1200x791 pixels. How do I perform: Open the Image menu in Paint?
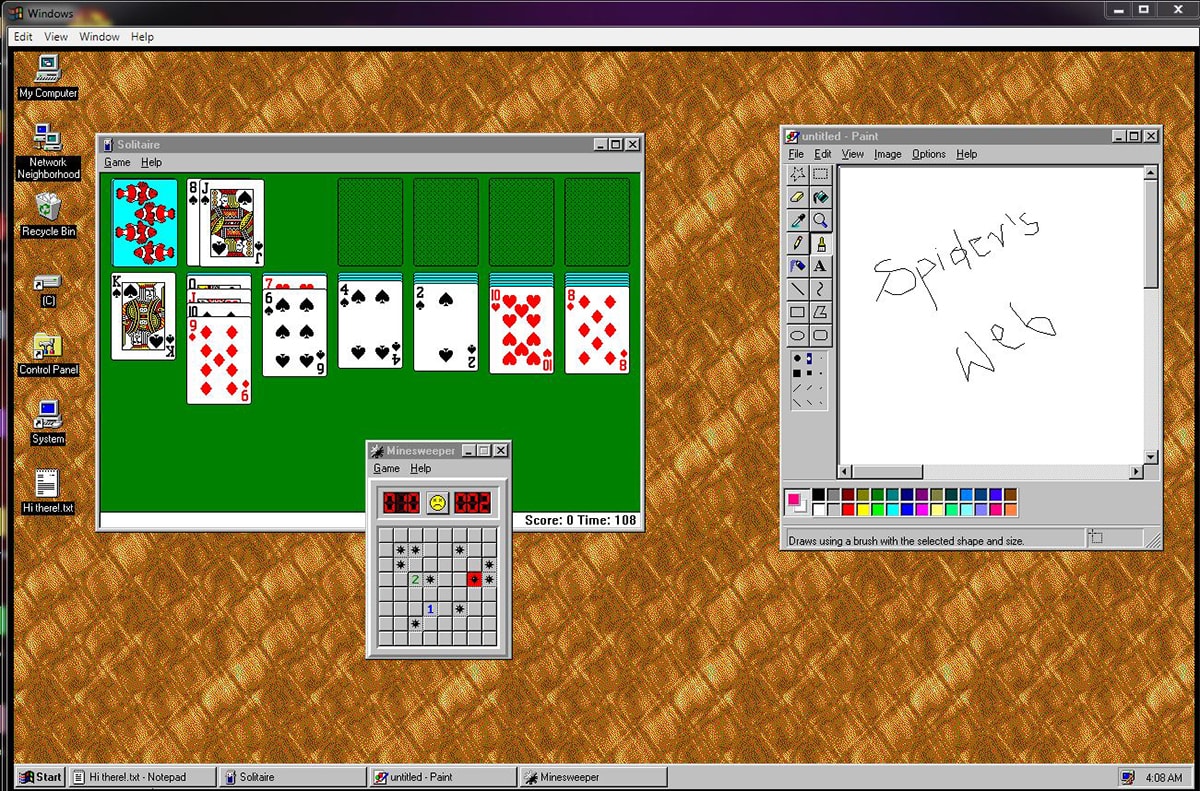point(888,154)
